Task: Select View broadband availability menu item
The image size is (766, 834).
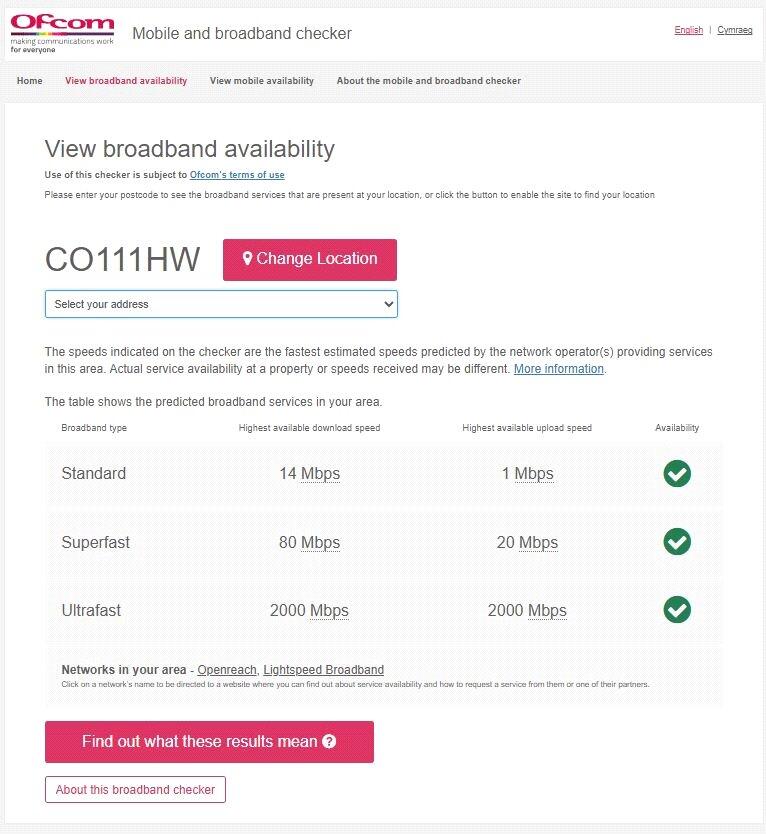Action: 126,81
